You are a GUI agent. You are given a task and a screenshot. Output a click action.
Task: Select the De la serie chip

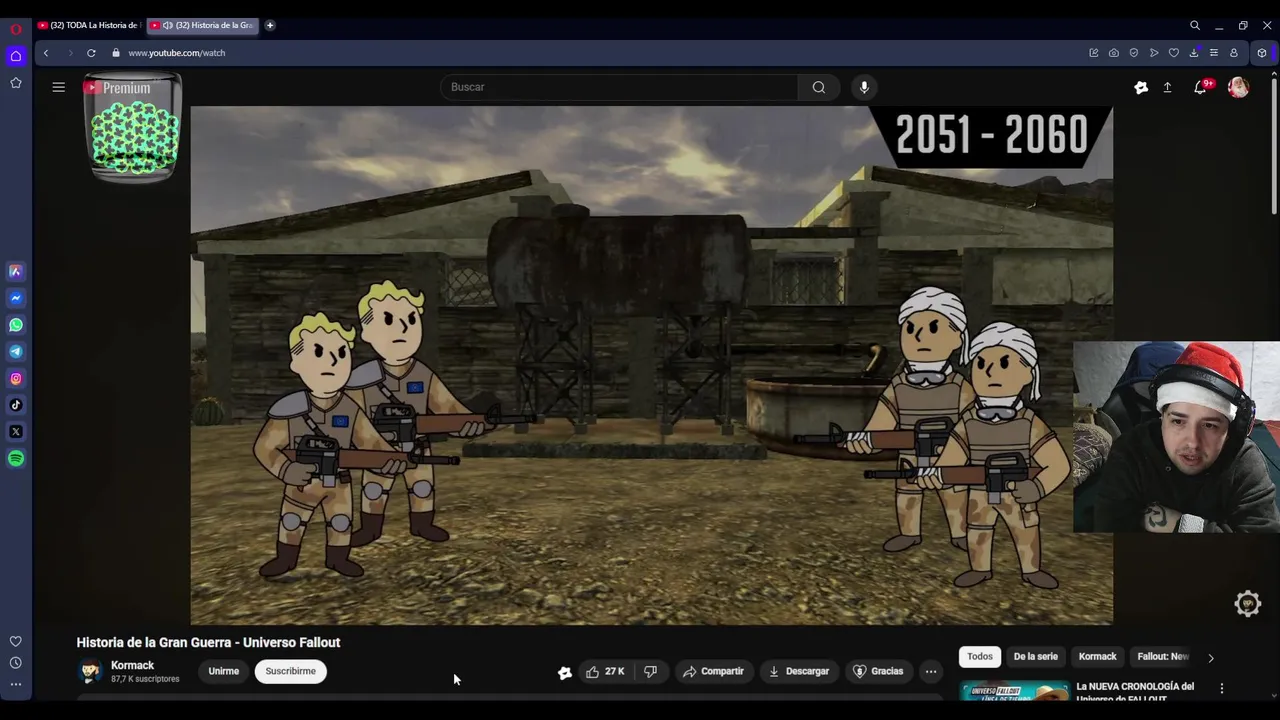coord(1036,656)
